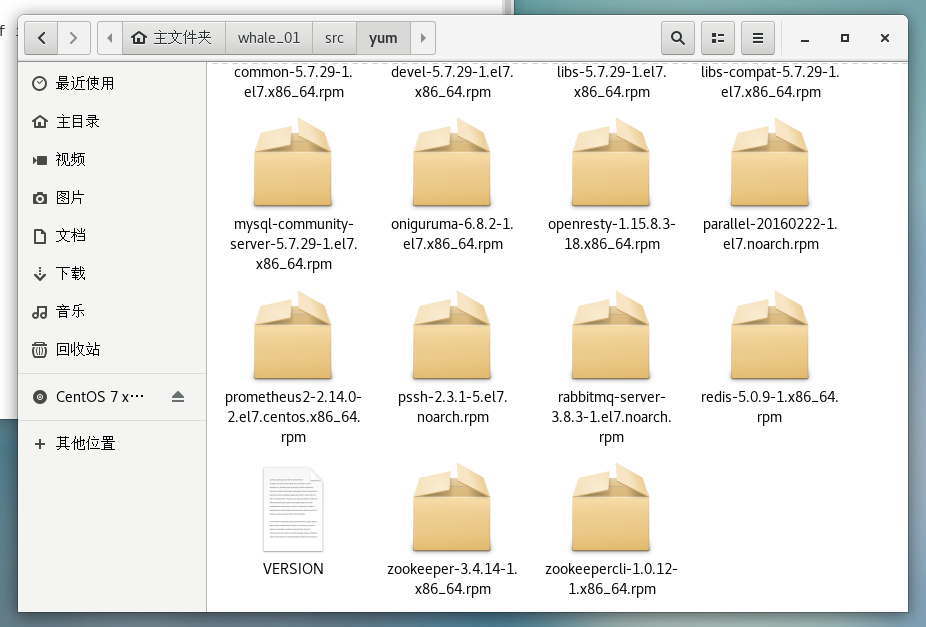Eject the CentOS 7 volume
The height and width of the screenshot is (627, 926).
178,397
